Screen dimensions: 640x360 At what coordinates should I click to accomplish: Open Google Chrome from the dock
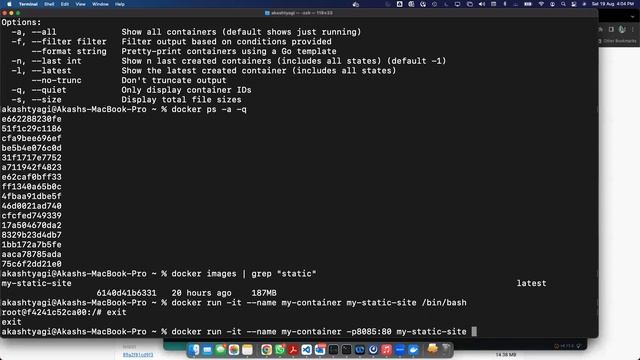(x=267, y=350)
